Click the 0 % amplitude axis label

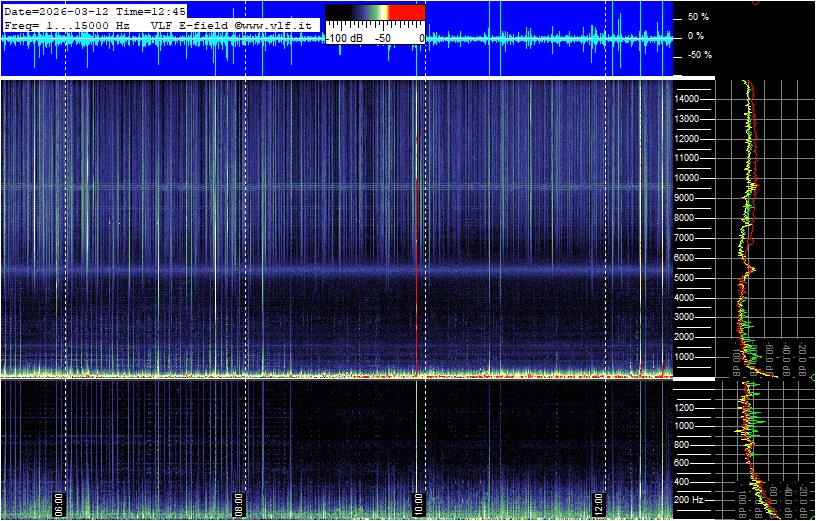point(697,36)
